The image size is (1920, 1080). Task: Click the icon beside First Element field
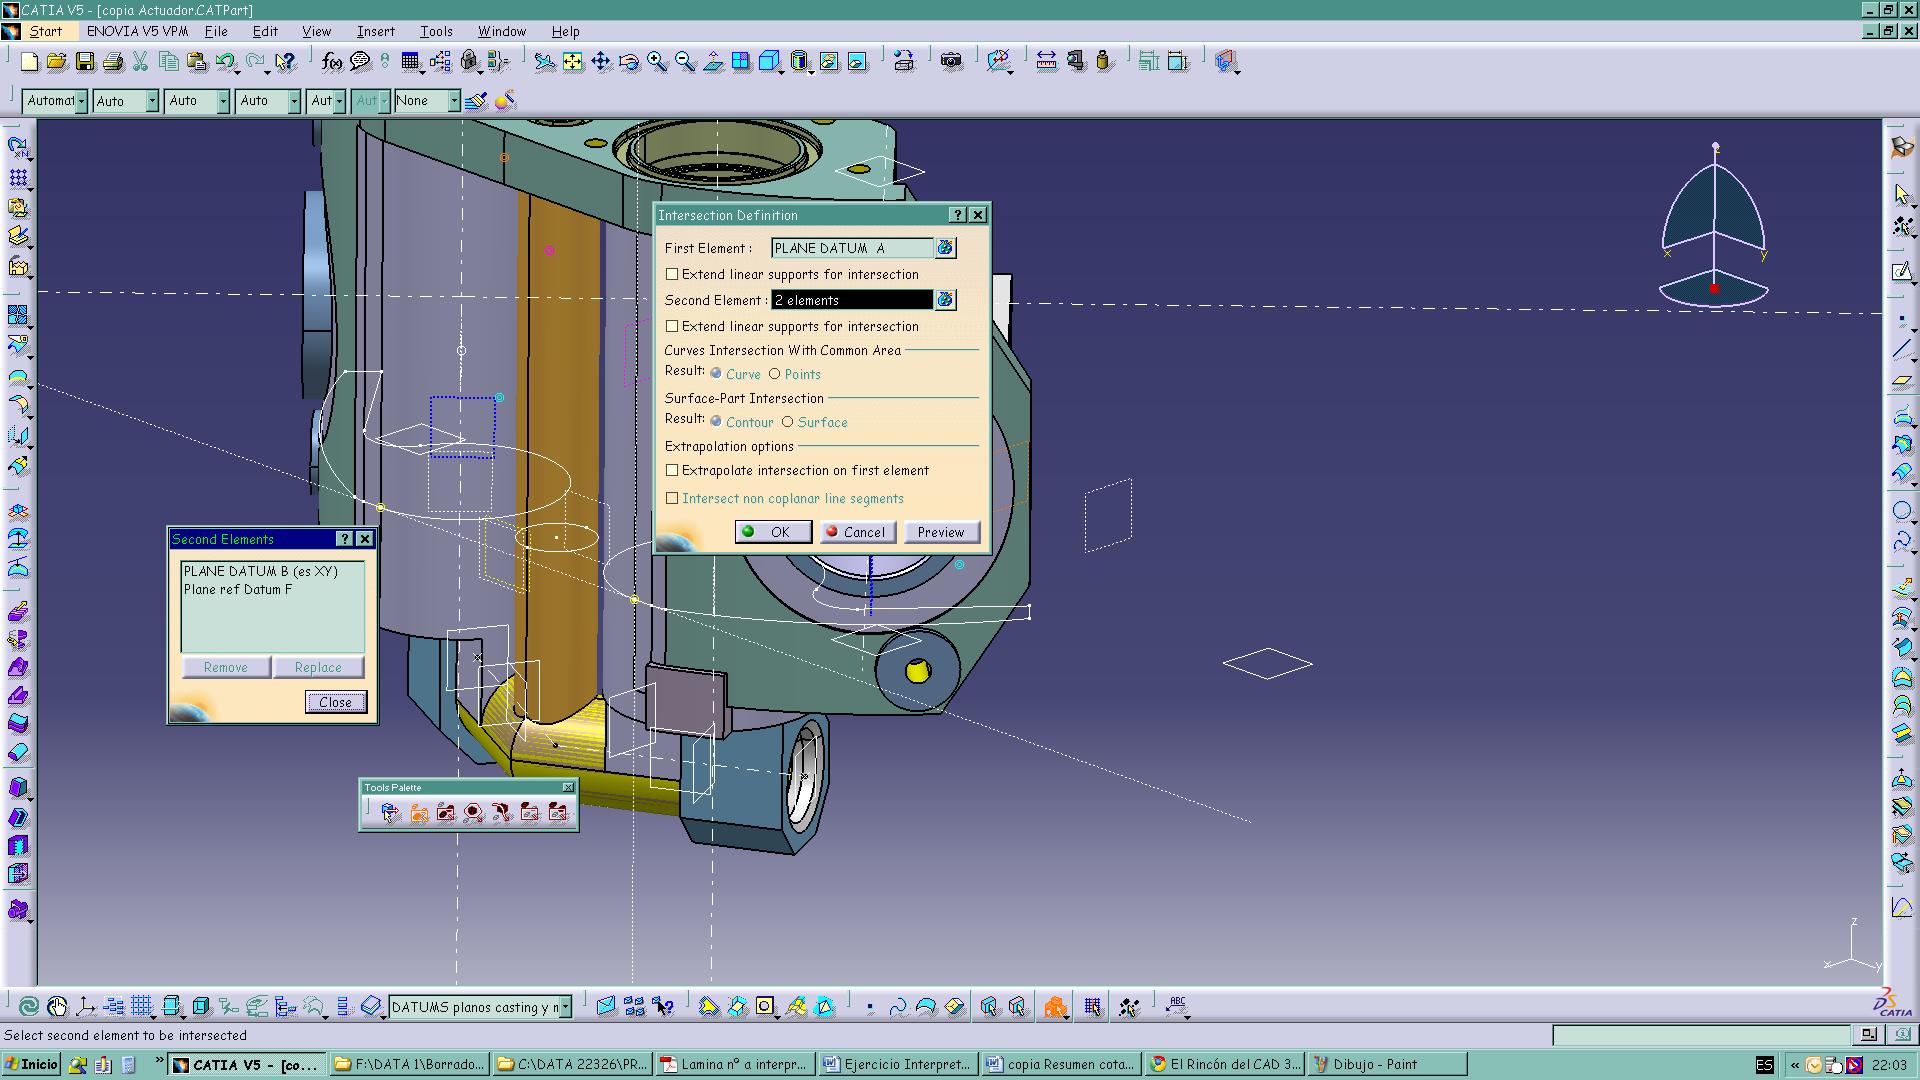945,248
